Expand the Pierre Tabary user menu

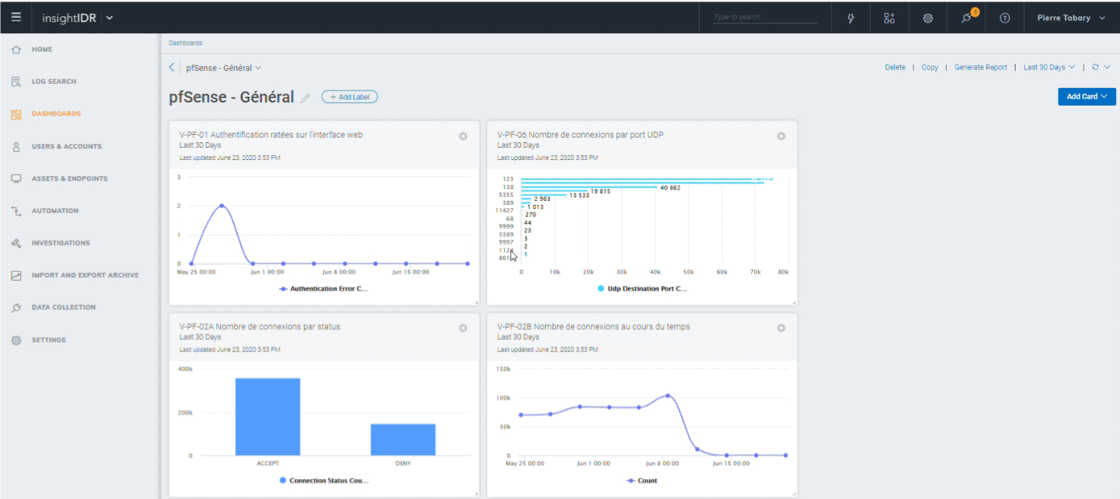[1073, 18]
